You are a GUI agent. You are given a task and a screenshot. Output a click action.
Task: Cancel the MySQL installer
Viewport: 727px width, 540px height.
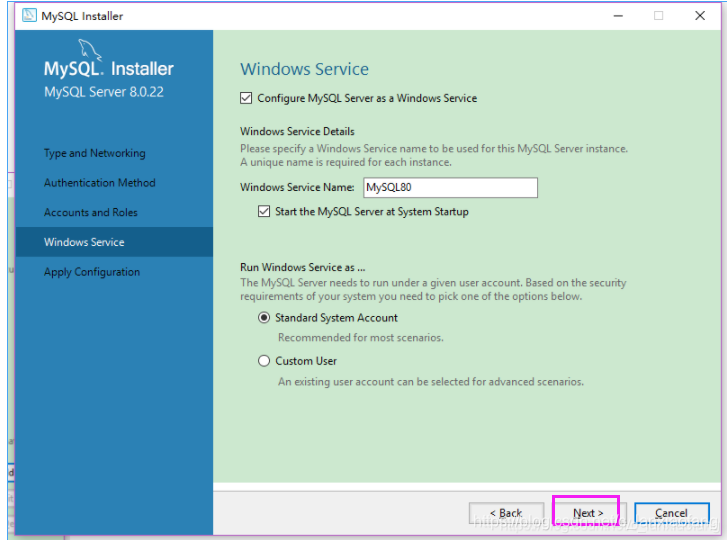pos(671,513)
